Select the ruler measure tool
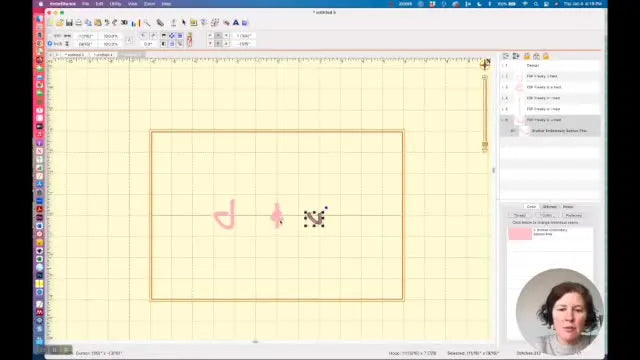 tap(160, 23)
